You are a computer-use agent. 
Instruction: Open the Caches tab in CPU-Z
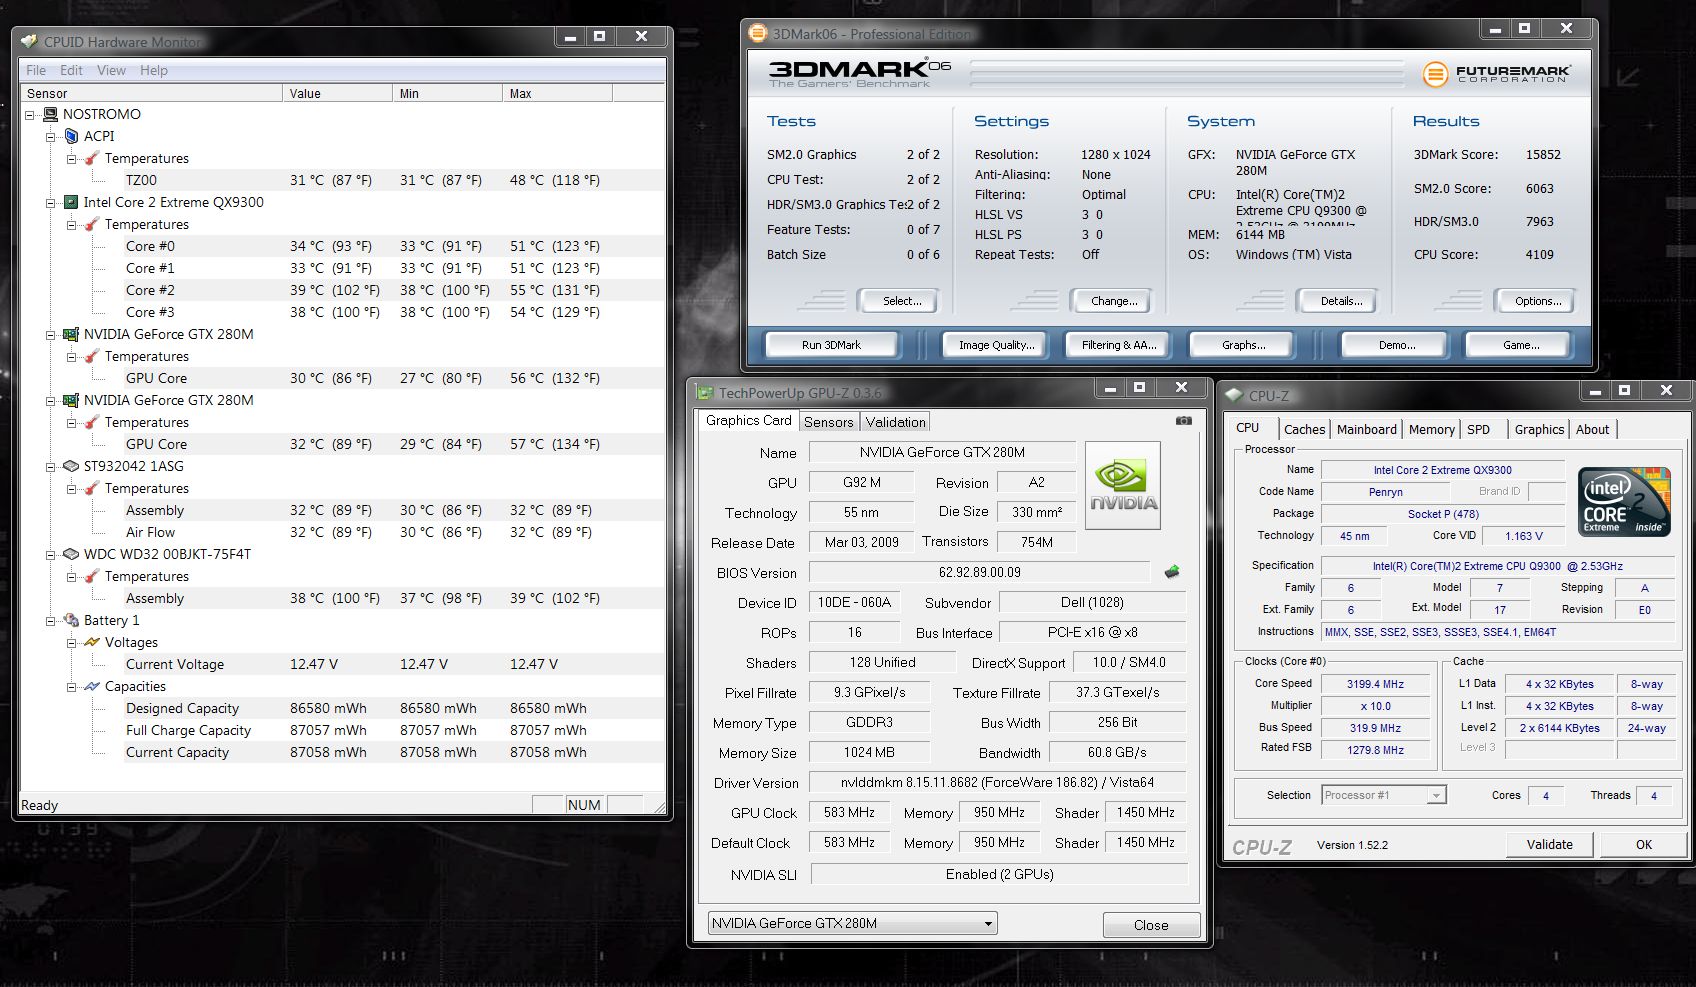(x=1304, y=429)
